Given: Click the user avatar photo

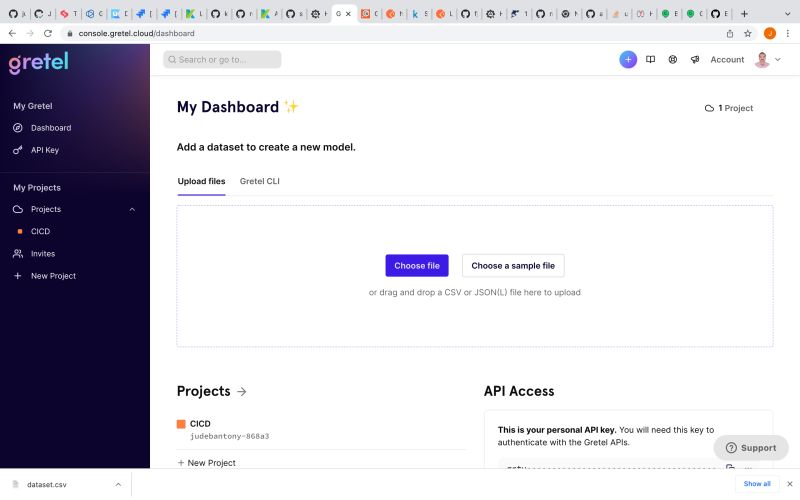Looking at the screenshot, I should pyautogui.click(x=762, y=60).
